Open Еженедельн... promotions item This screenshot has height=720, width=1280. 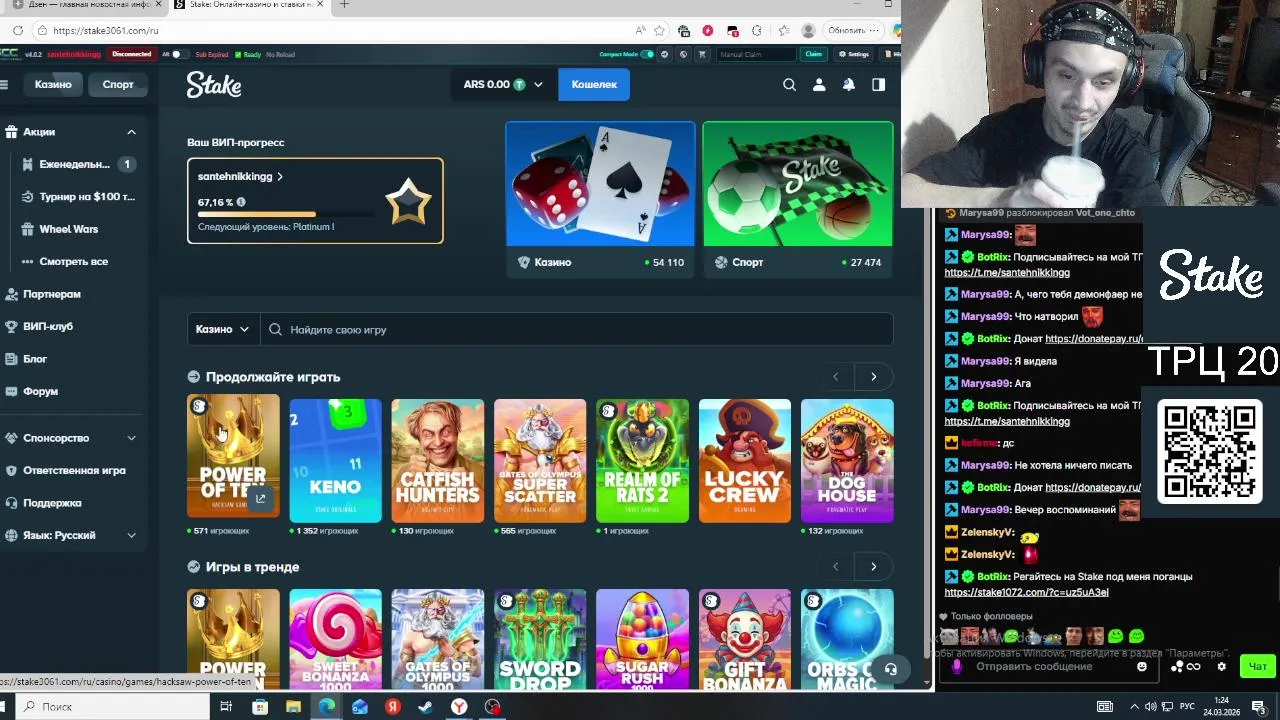click(78, 164)
